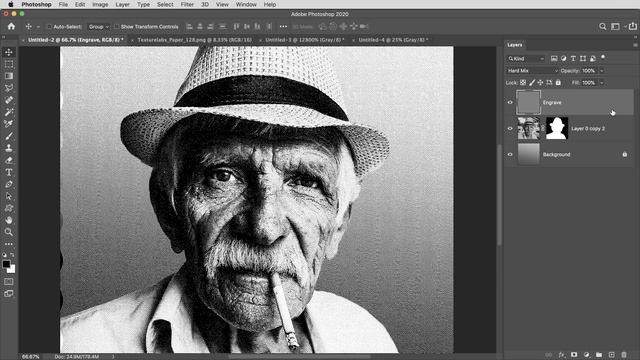The image size is (640, 360).
Task: Open the workspace switcher icon
Action: coord(615,27)
